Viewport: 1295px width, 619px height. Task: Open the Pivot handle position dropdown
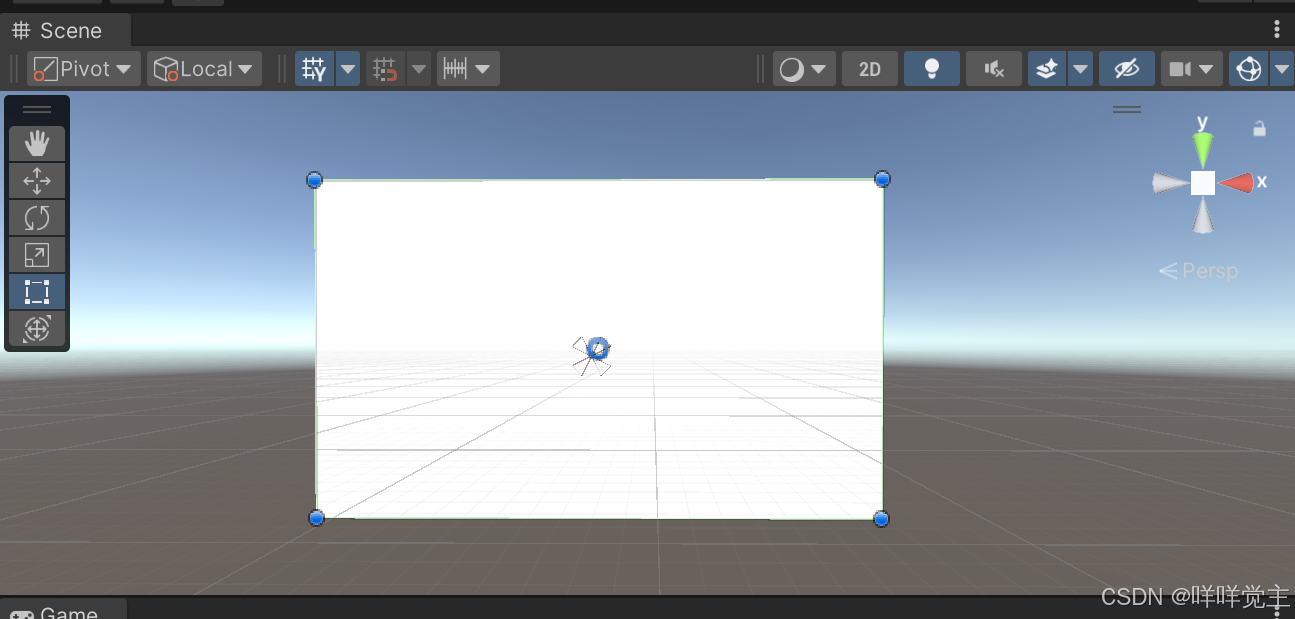pos(83,68)
